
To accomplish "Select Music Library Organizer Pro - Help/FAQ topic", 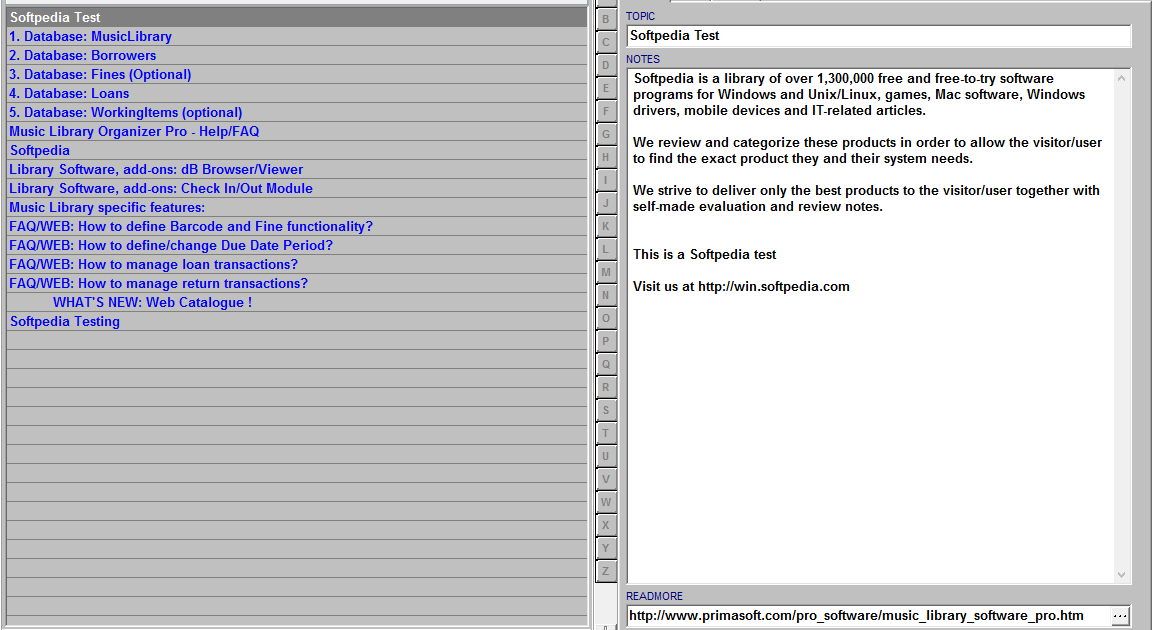I will click(x=297, y=131).
